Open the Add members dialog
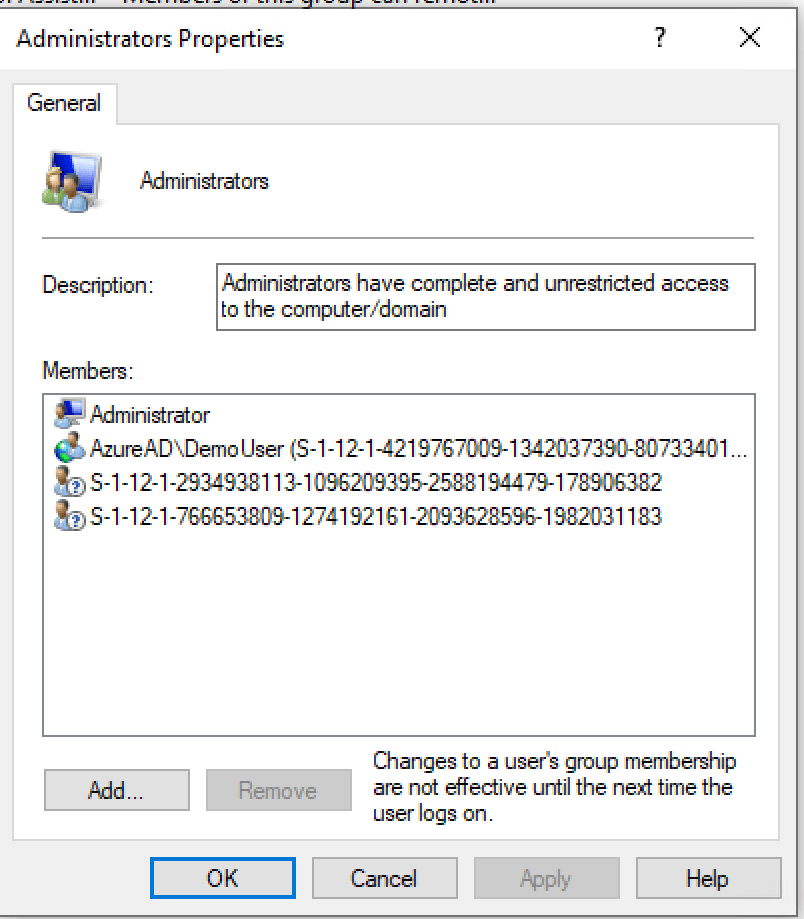Viewport: 804px width, 919px height. (116, 790)
